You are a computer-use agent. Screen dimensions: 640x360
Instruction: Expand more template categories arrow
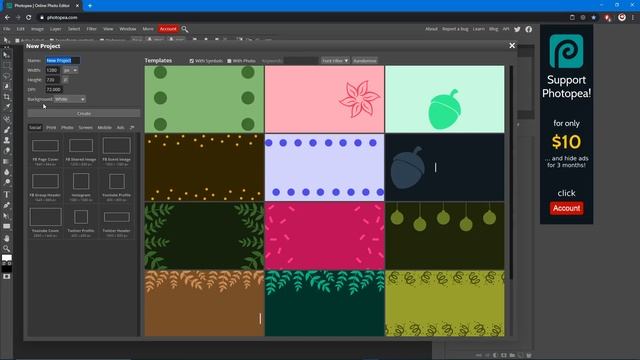tap(132, 128)
